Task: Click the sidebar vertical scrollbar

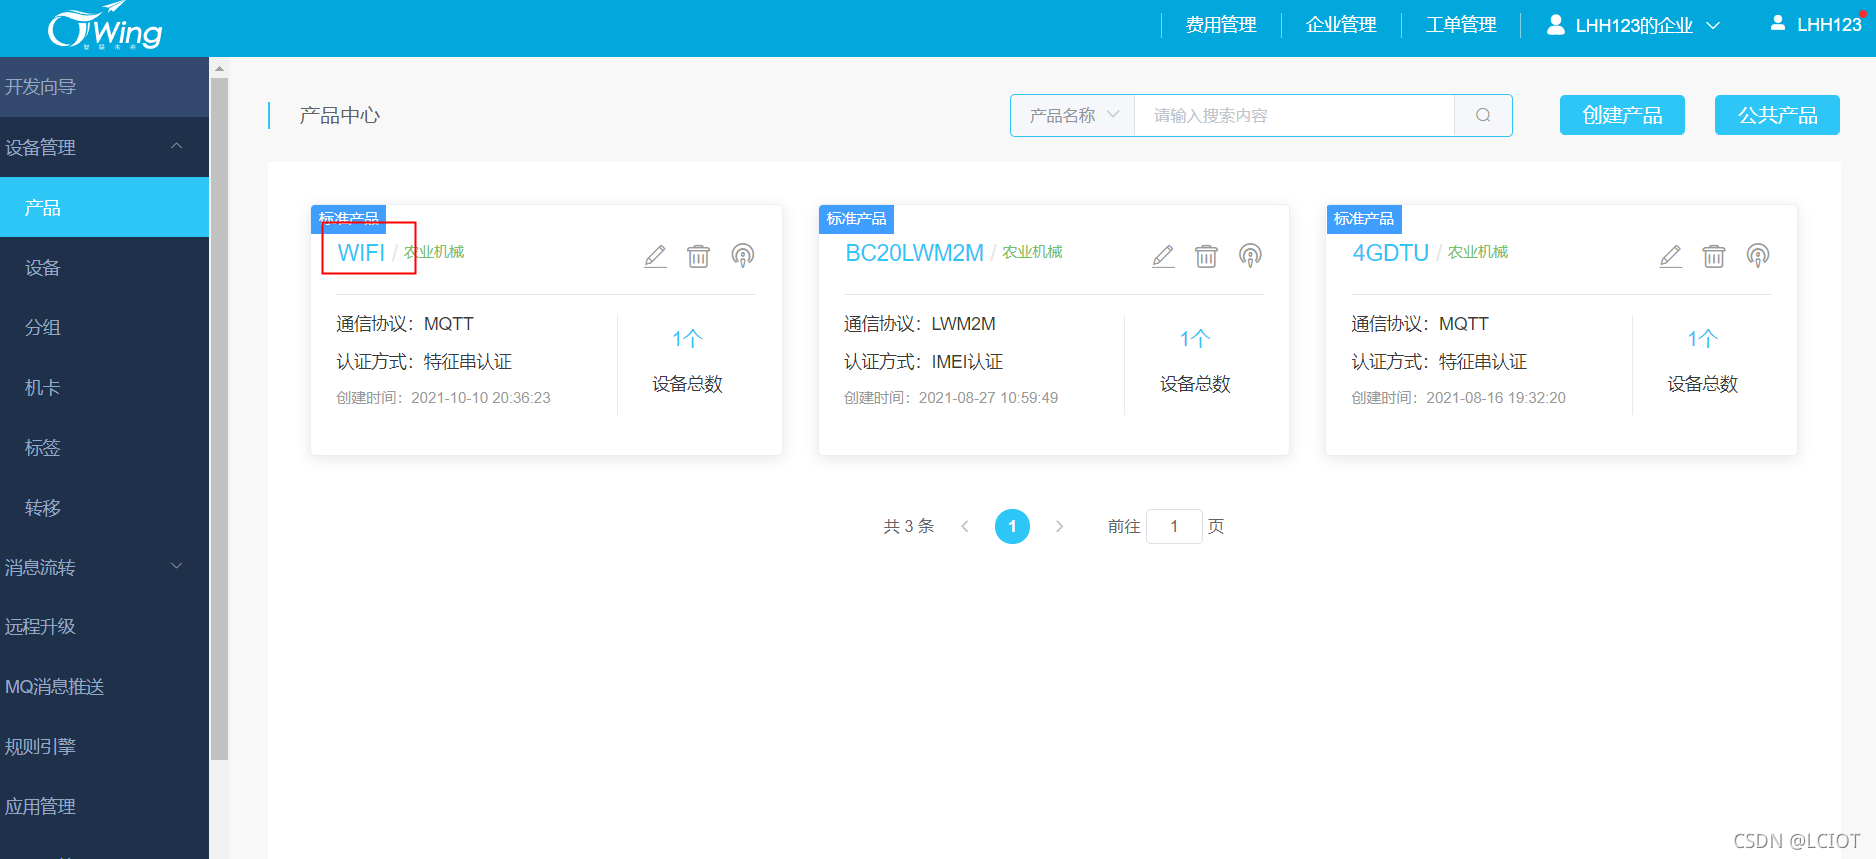Action: click(219, 420)
